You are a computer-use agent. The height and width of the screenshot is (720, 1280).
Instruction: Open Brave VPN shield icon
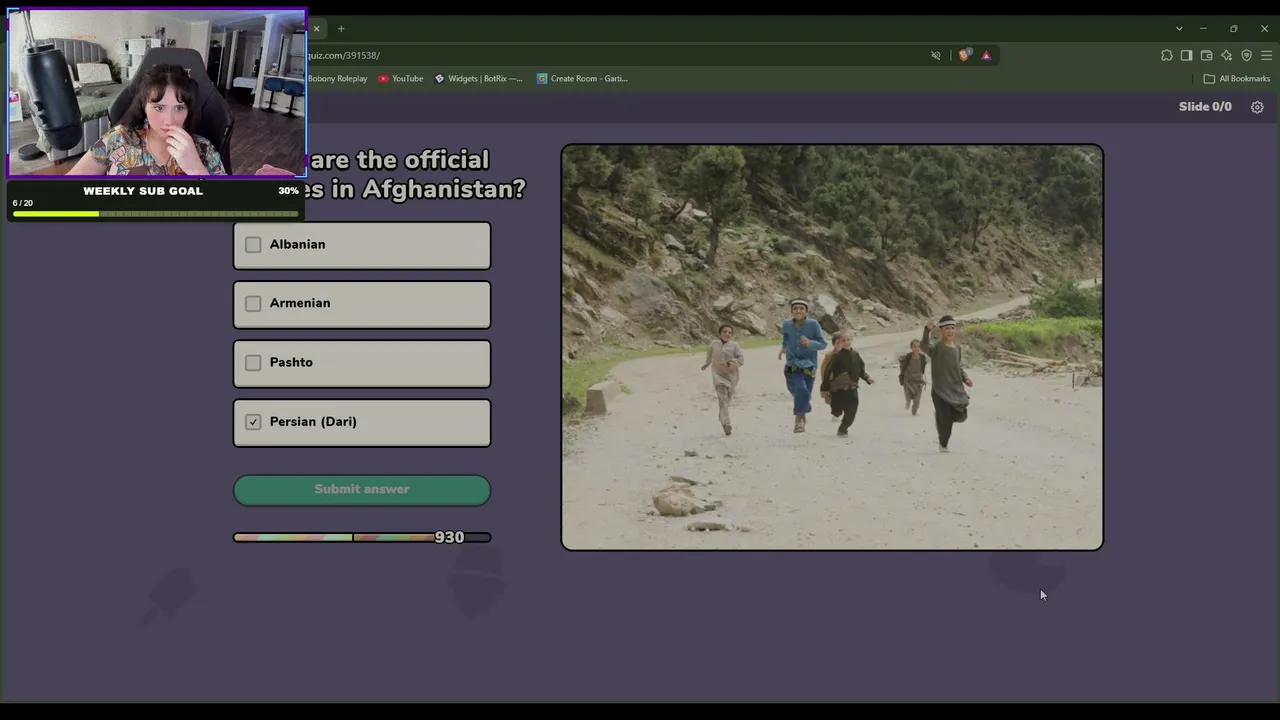point(1246,56)
